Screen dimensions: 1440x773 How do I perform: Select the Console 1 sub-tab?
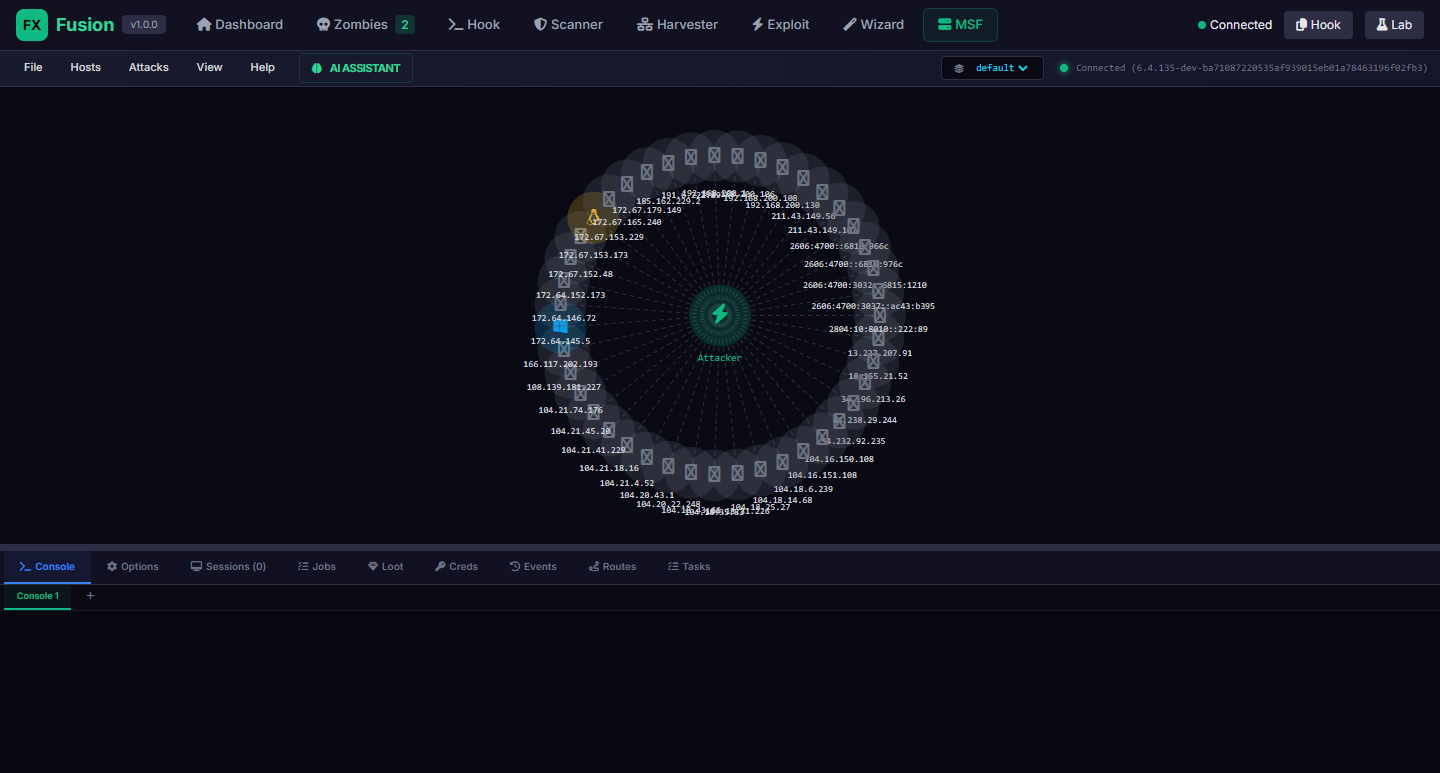point(38,596)
